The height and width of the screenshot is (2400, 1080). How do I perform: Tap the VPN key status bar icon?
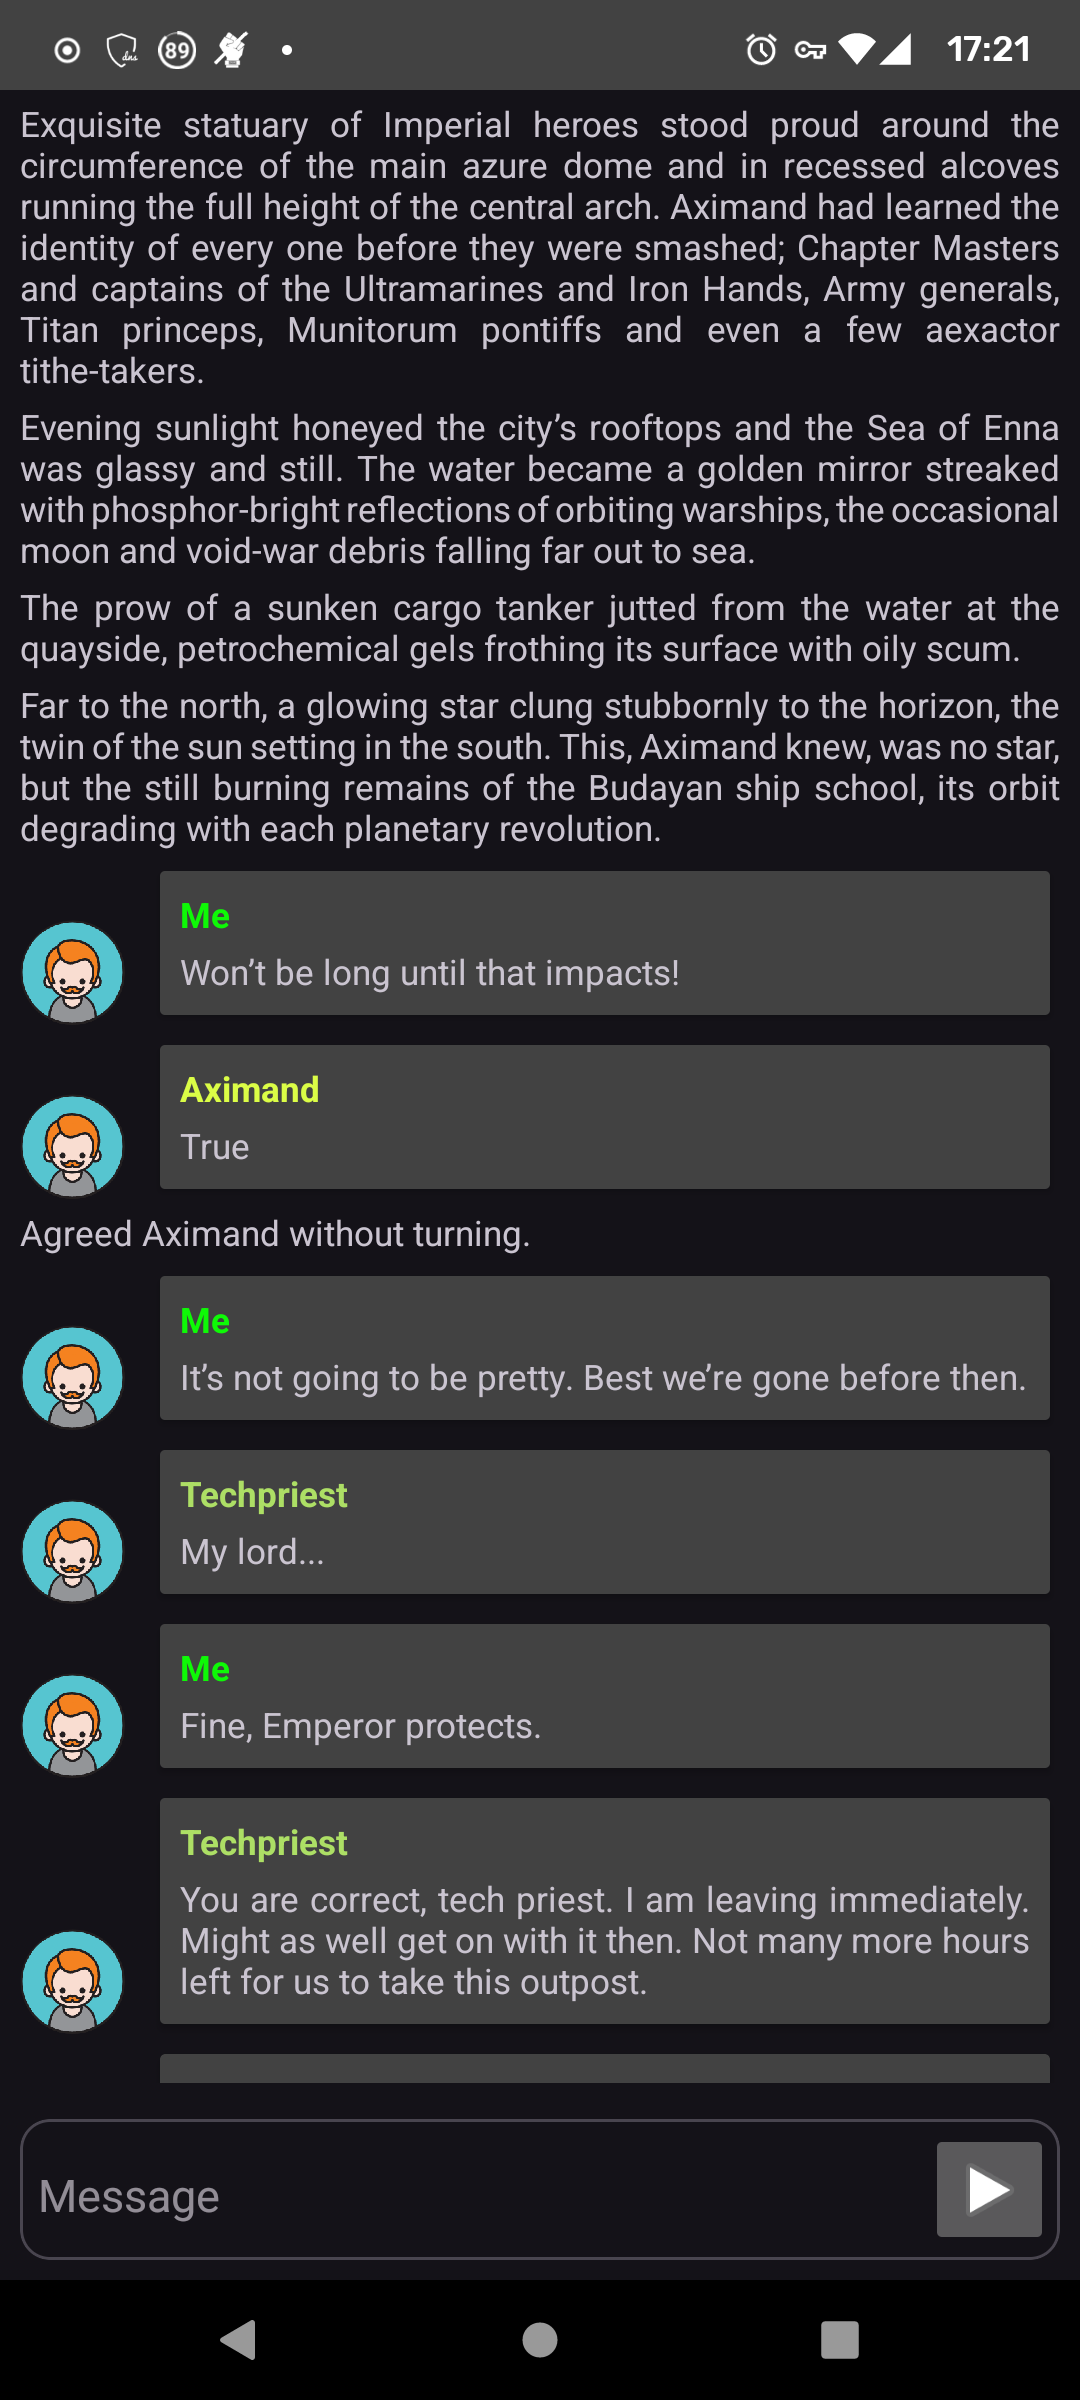811,50
